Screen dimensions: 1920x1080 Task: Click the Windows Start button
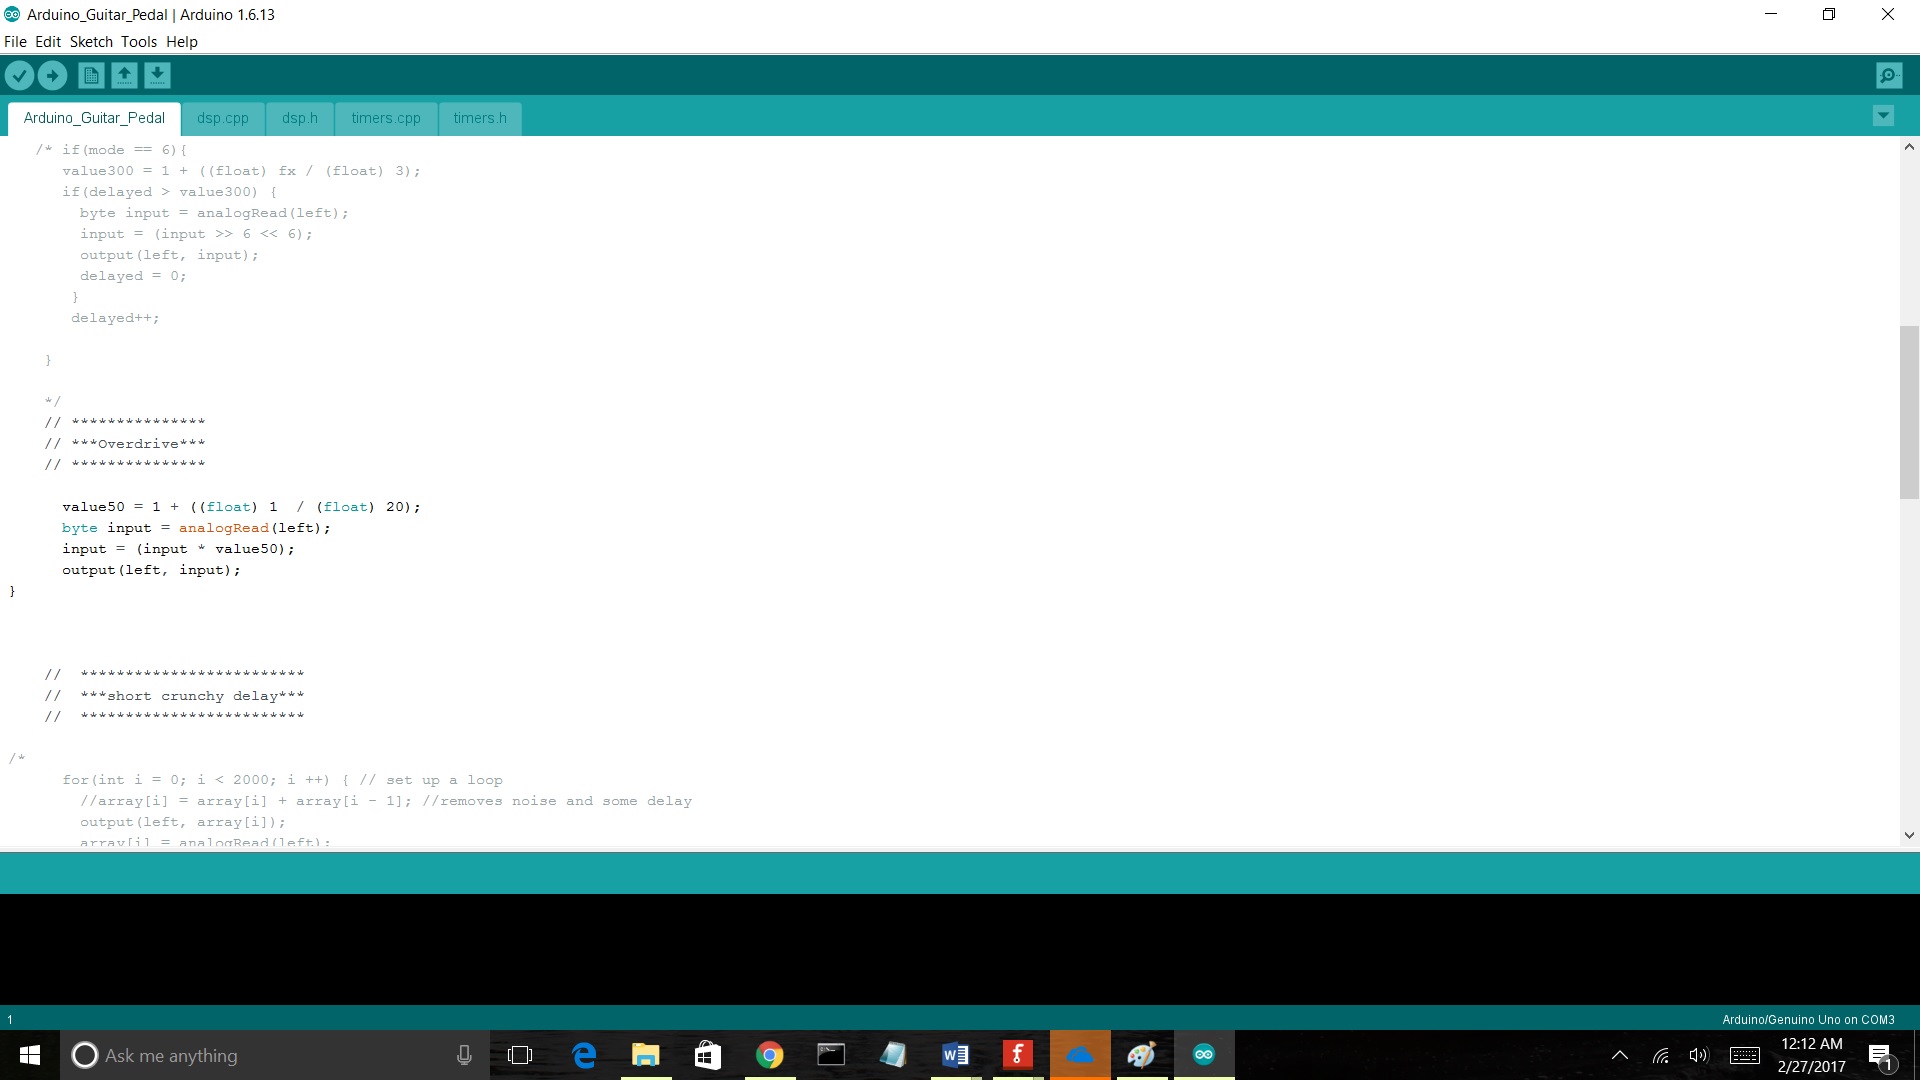[29, 1055]
